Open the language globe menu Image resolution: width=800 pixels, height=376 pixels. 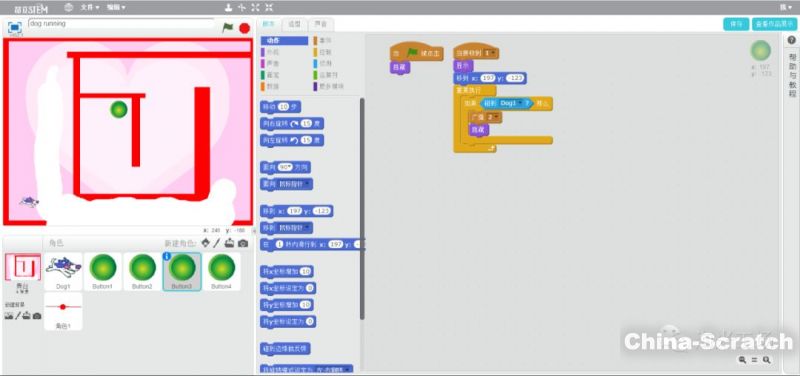pyautogui.click(x=69, y=7)
